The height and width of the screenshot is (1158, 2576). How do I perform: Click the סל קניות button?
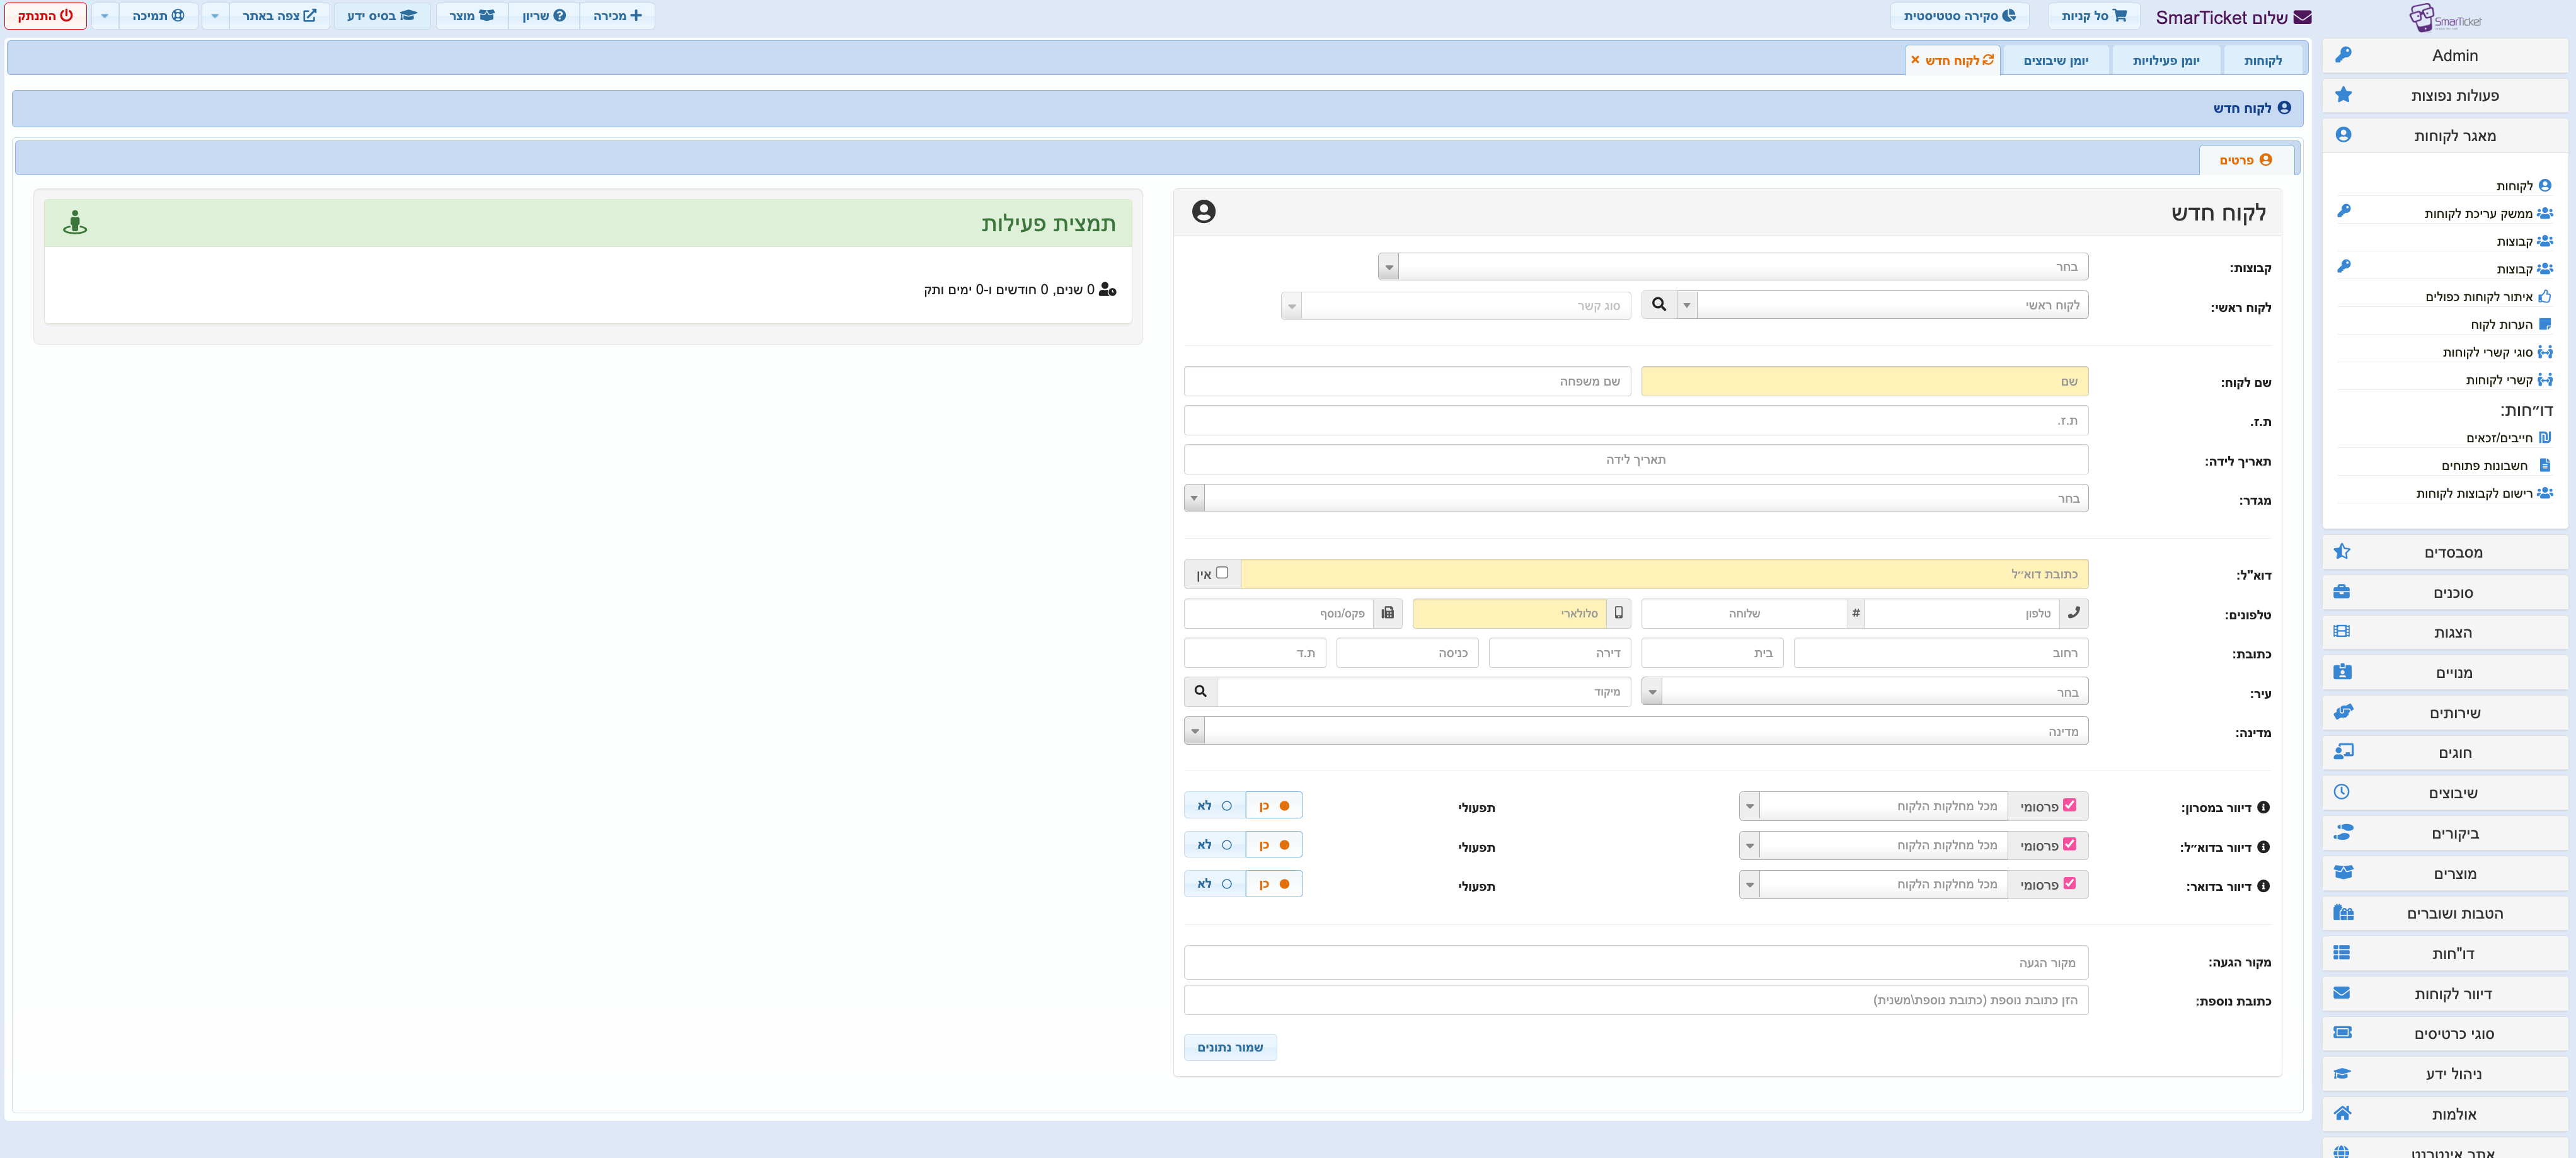[2094, 16]
